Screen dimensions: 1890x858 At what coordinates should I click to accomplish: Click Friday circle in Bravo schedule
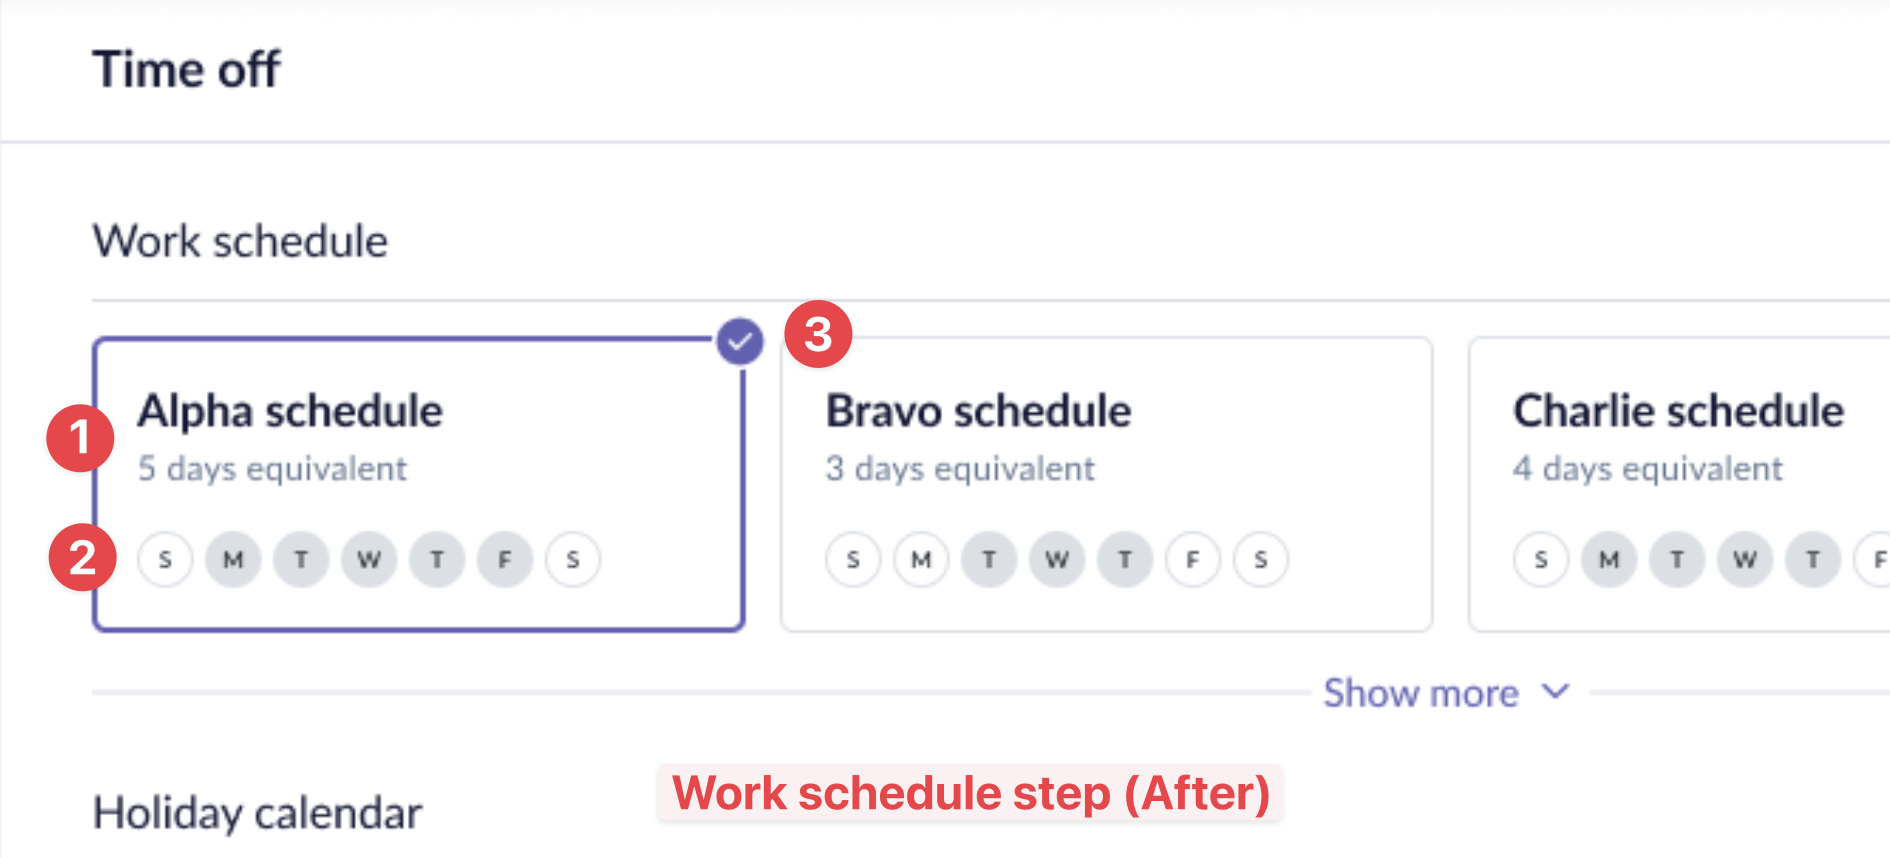coord(1193,559)
